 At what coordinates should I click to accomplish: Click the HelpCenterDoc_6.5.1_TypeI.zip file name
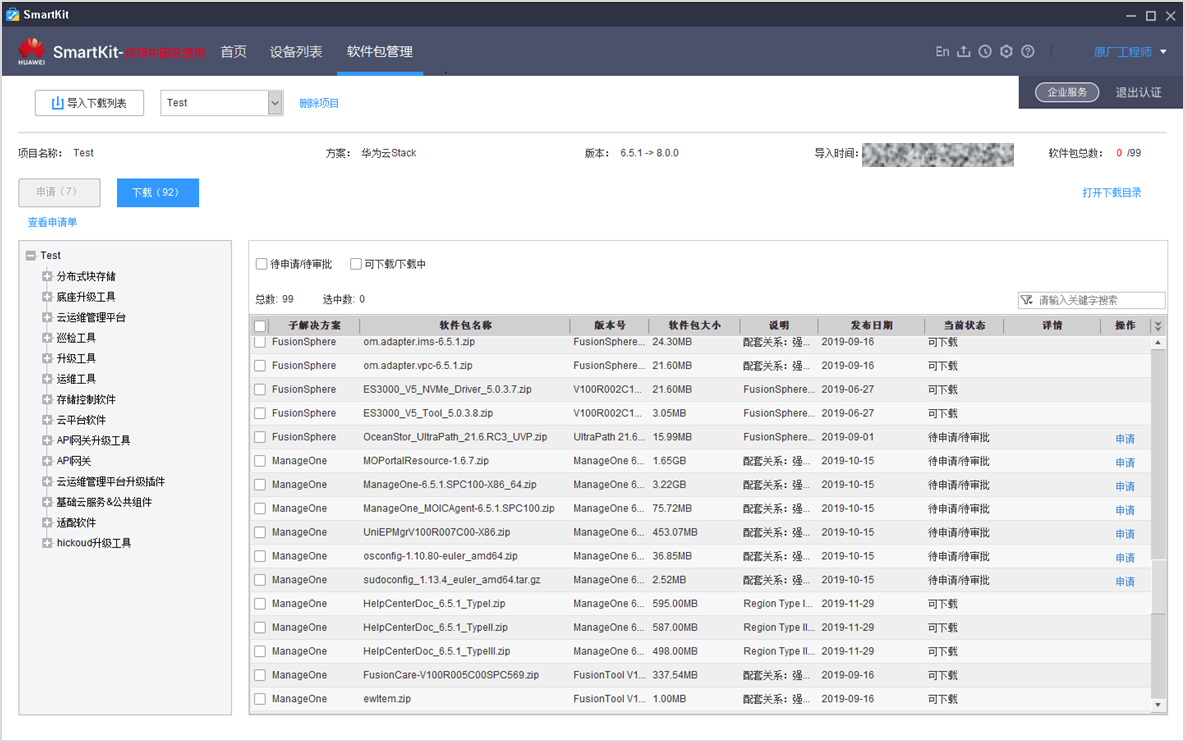(434, 604)
